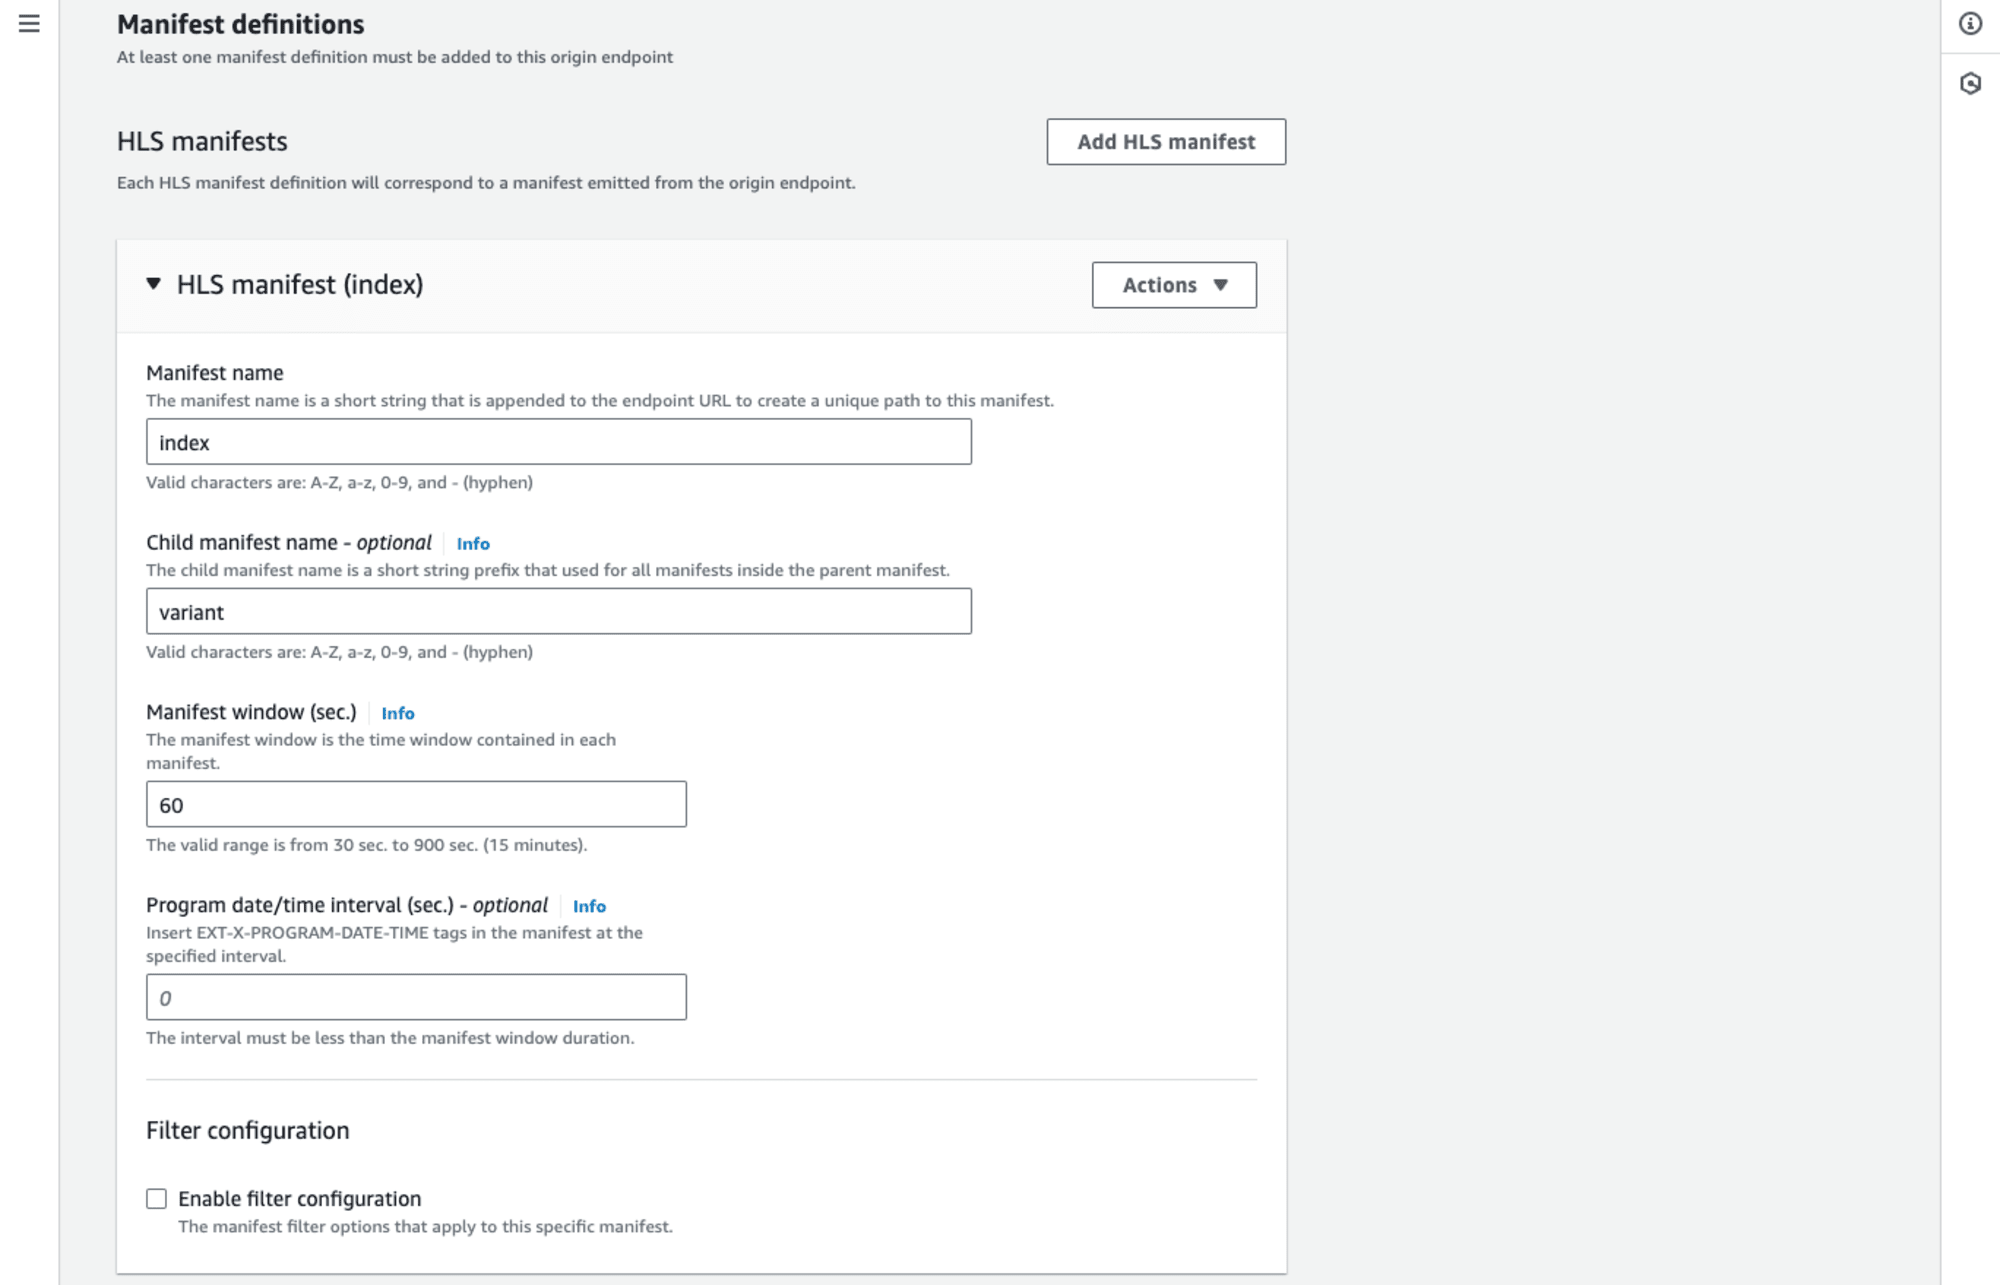
Task: Click Add HLS manifest button
Action: (x=1166, y=141)
